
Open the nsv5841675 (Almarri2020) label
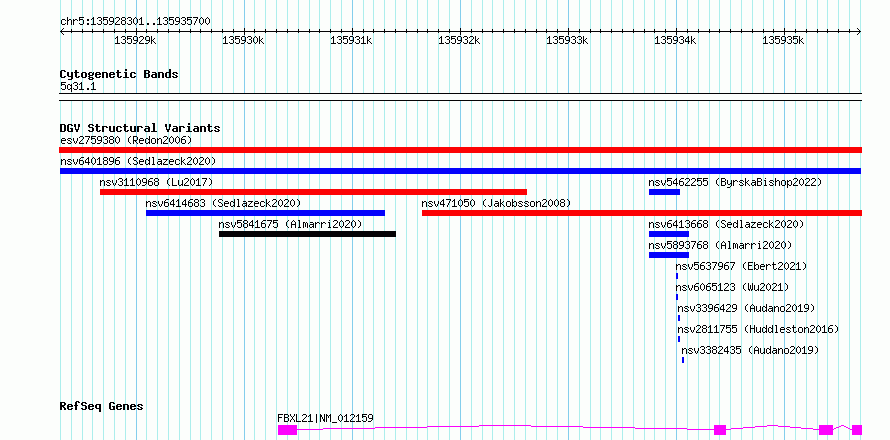290,224
